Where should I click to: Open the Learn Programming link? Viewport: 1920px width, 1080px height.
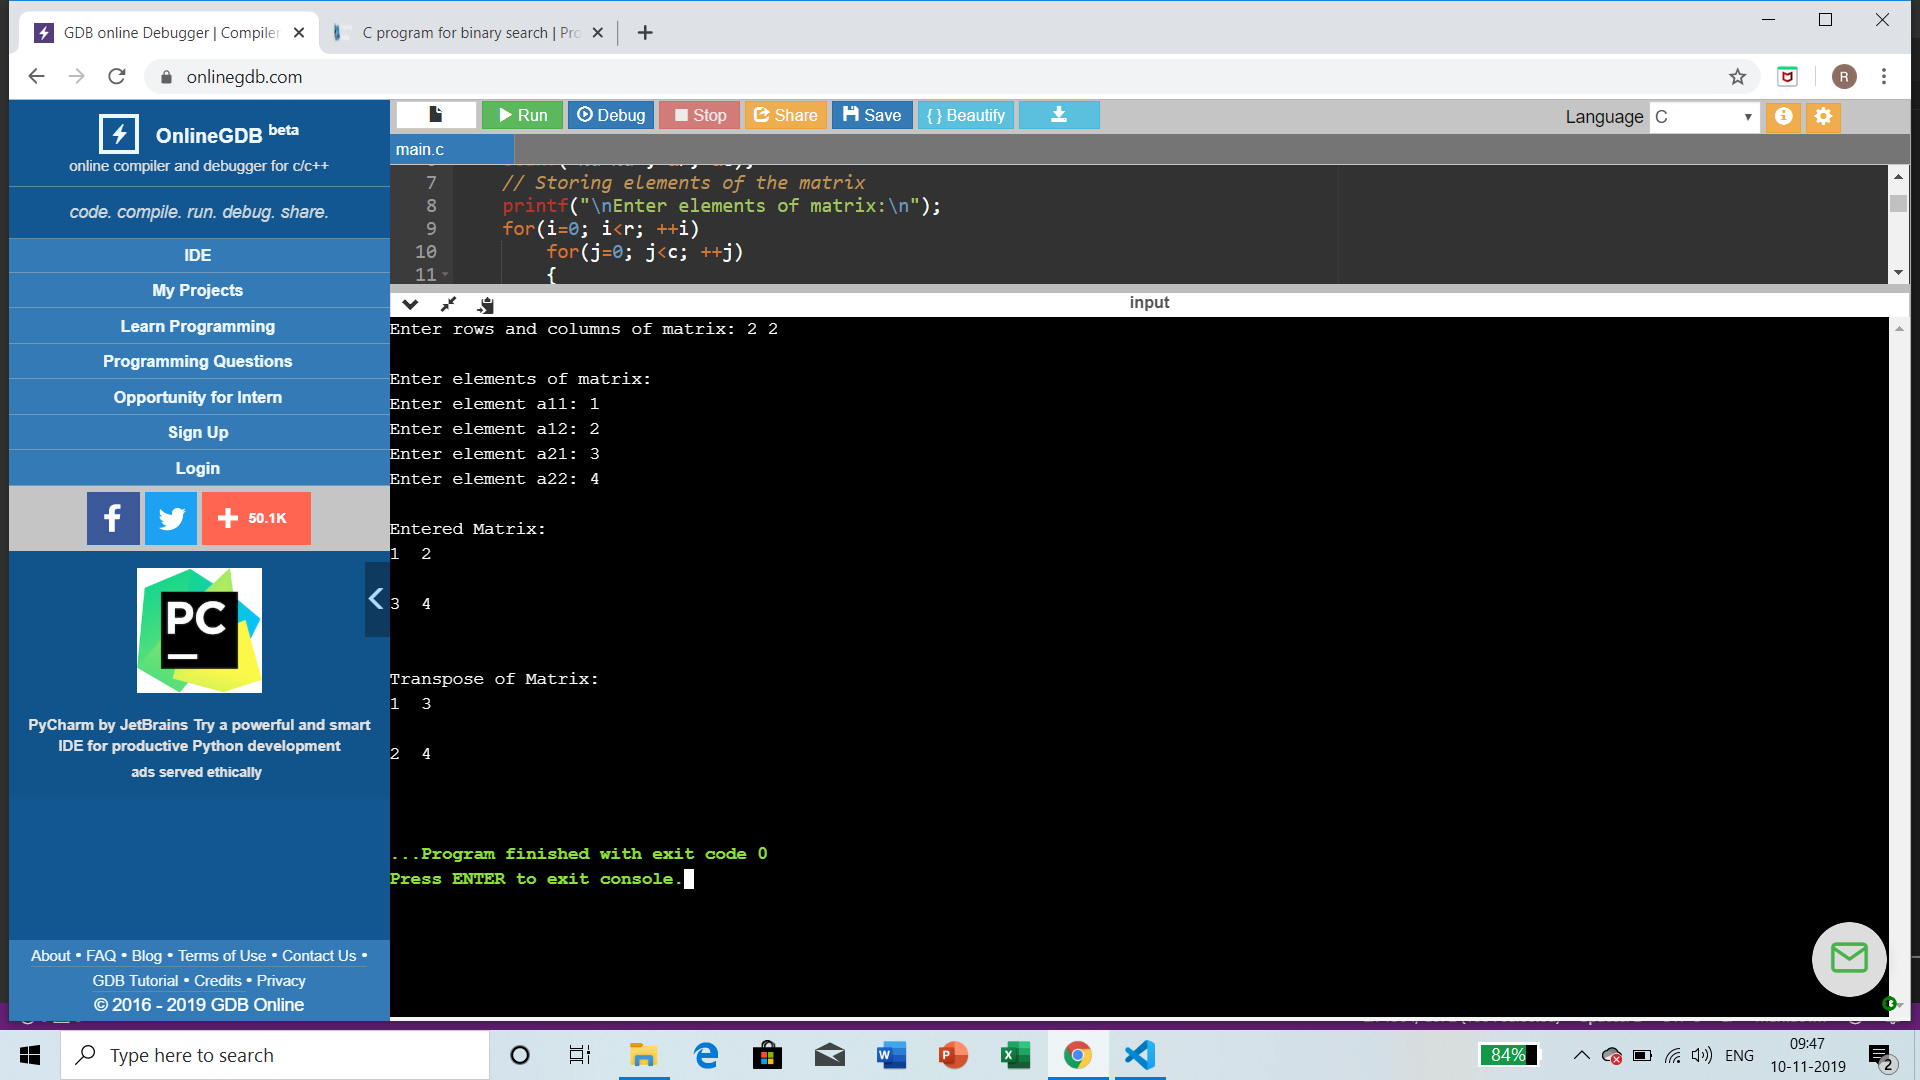(x=197, y=326)
